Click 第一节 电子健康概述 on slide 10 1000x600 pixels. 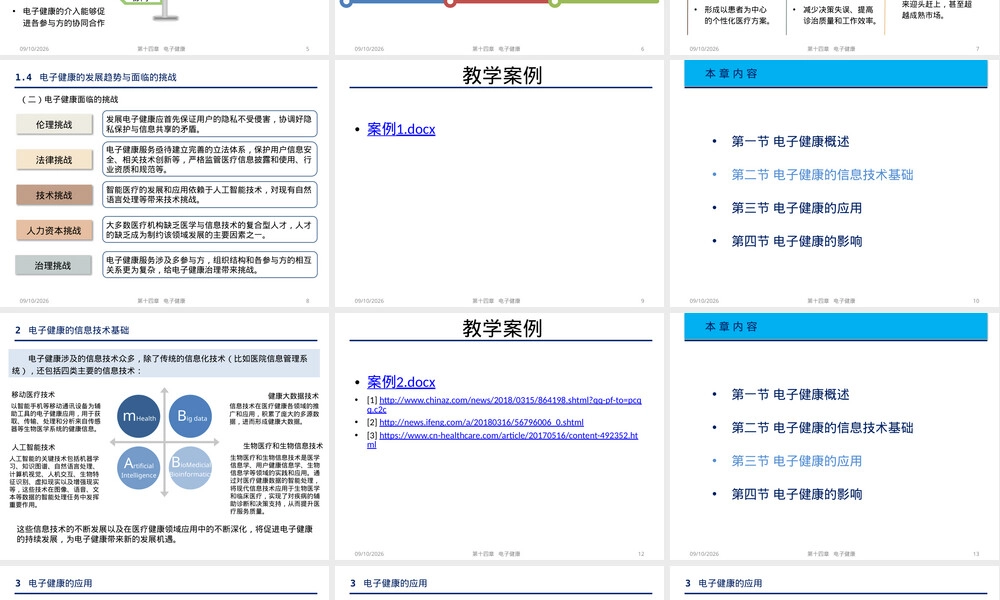(790, 142)
